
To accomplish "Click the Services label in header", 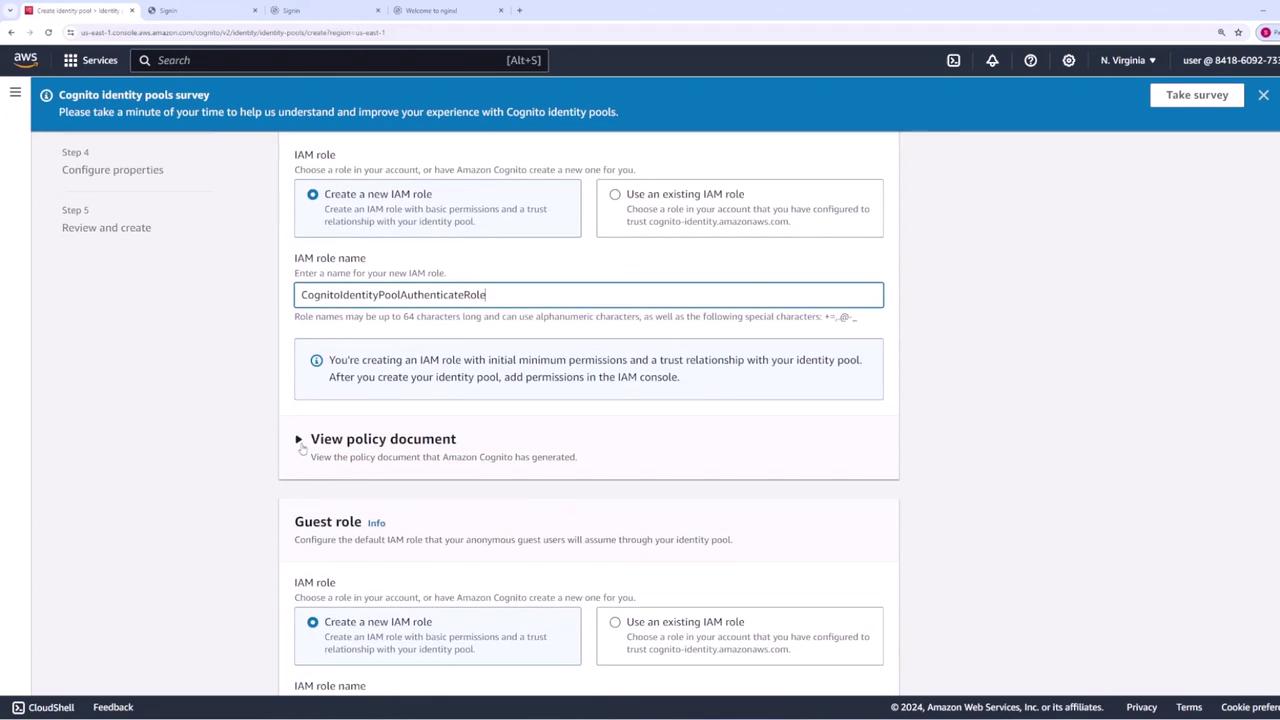I will (100, 60).
